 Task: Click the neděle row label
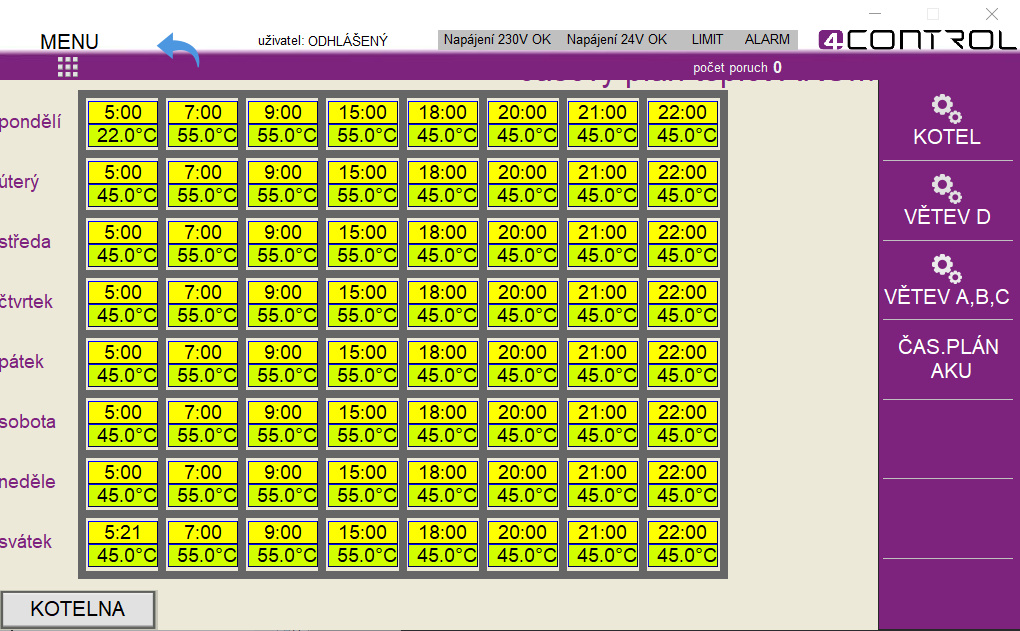[28, 482]
